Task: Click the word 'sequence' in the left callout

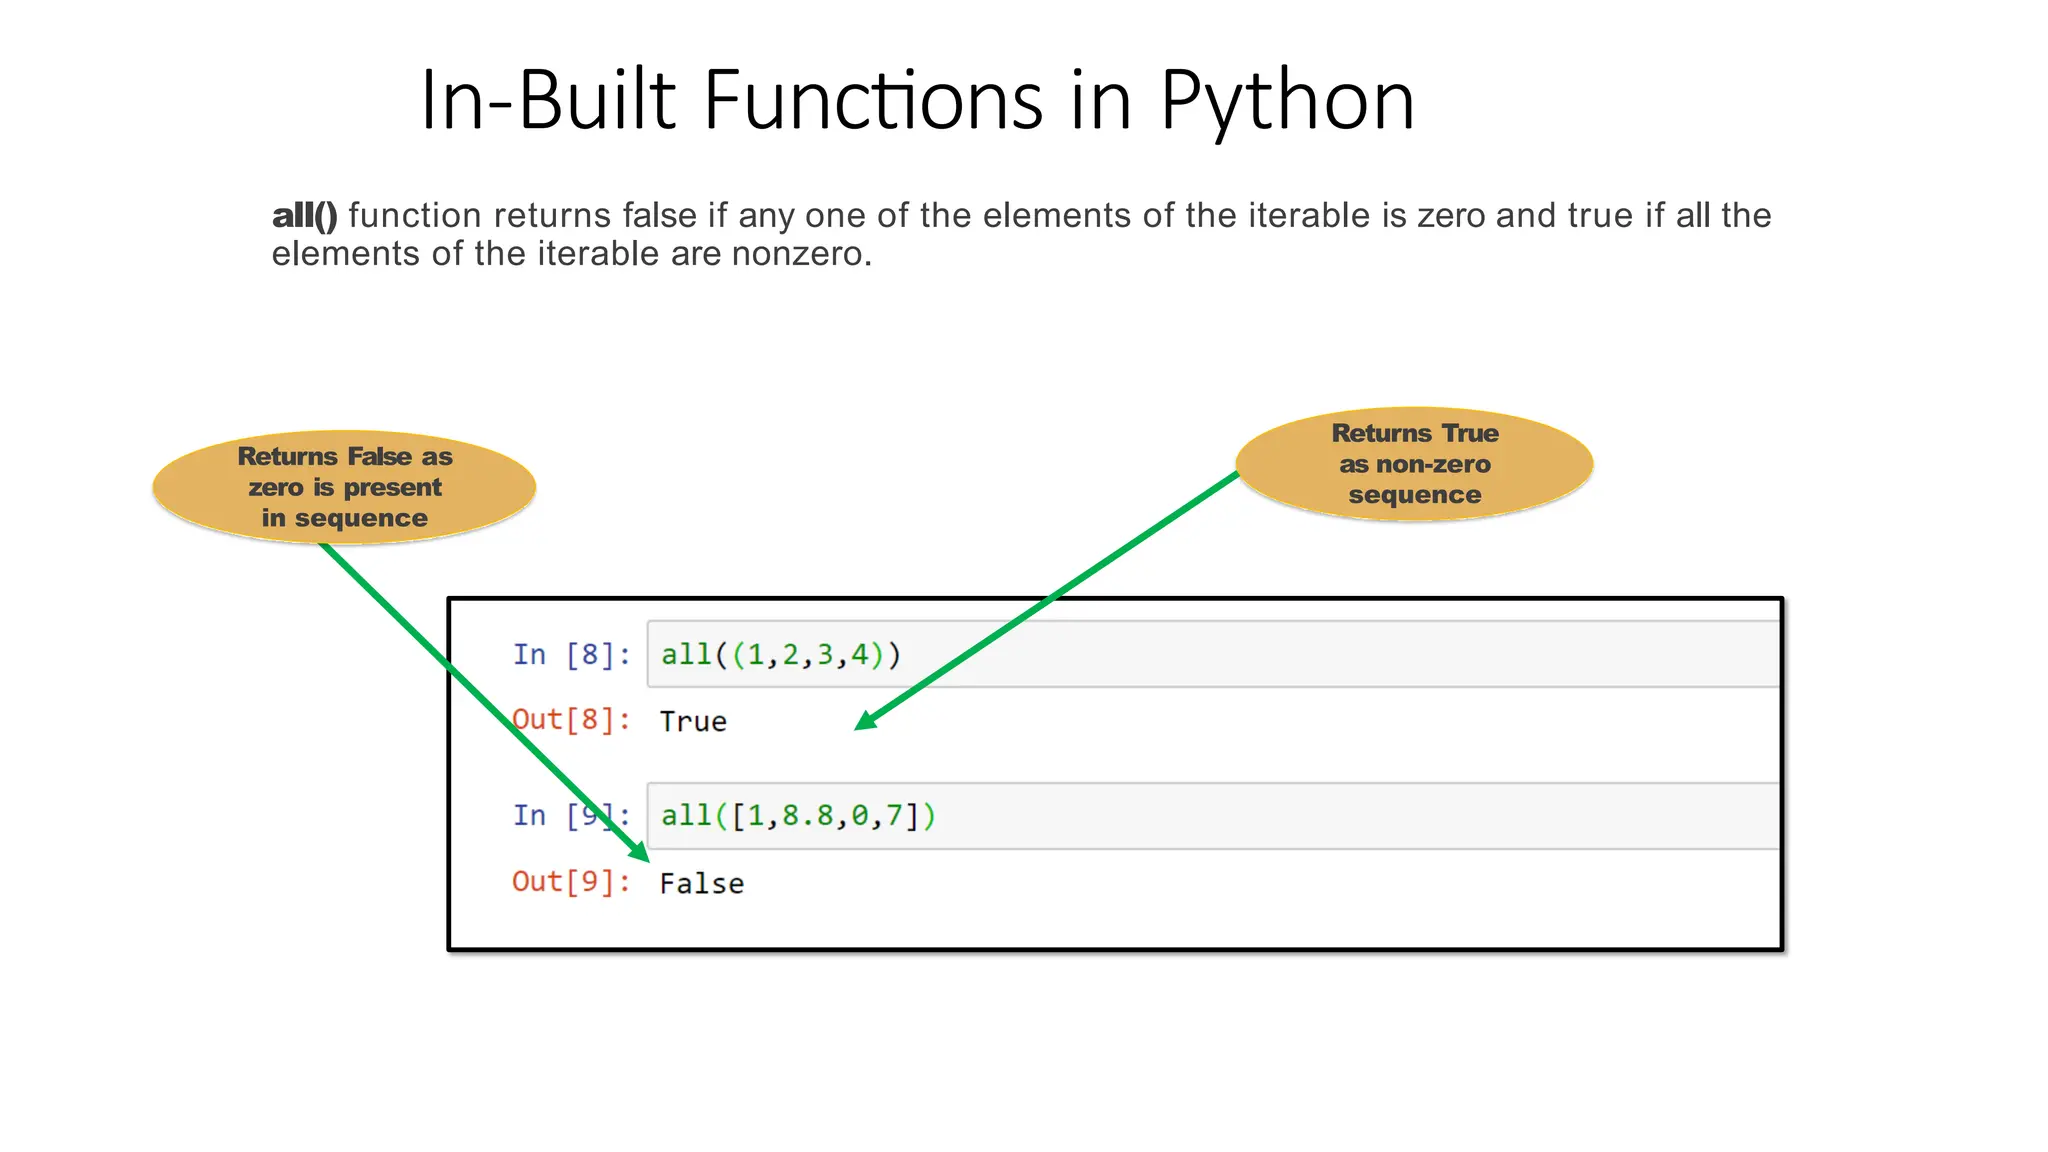Action: tap(360, 518)
